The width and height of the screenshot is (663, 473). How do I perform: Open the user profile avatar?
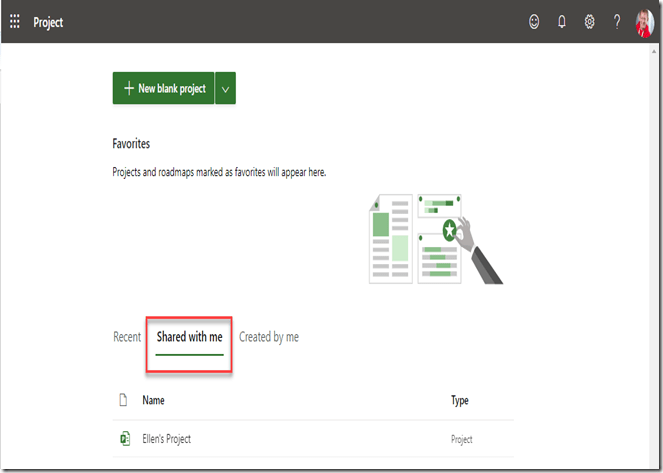tap(644, 22)
